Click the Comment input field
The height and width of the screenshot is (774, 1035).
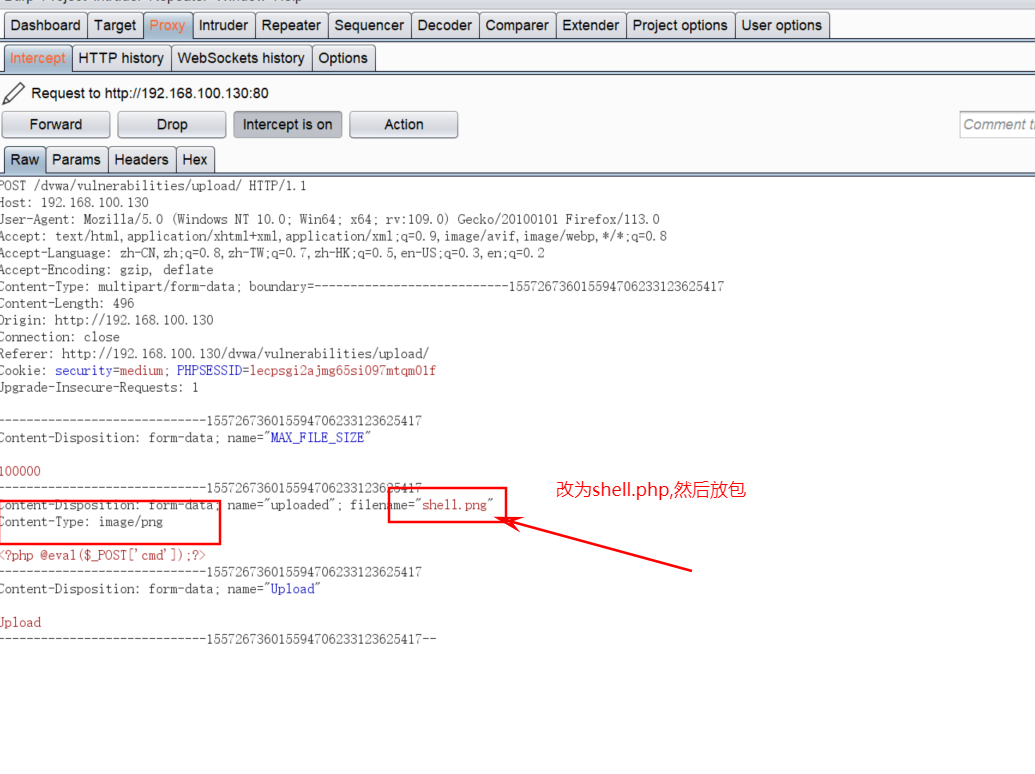(x=997, y=125)
